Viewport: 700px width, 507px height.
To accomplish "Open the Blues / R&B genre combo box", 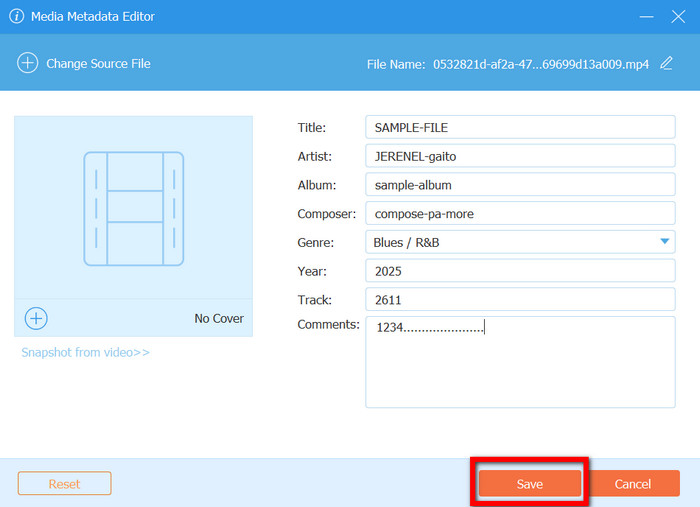I will (x=510, y=242).
